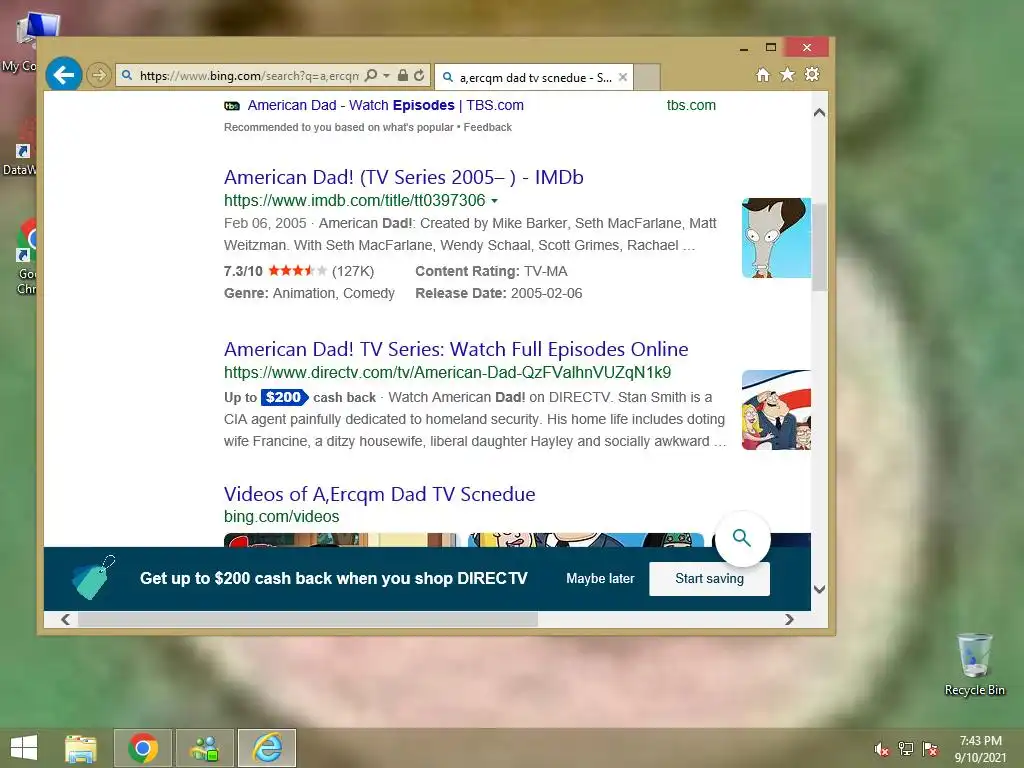Open 'American Dad! TV Series: Watch Full Episodes Online'
This screenshot has width=1024, height=768.
pos(456,349)
